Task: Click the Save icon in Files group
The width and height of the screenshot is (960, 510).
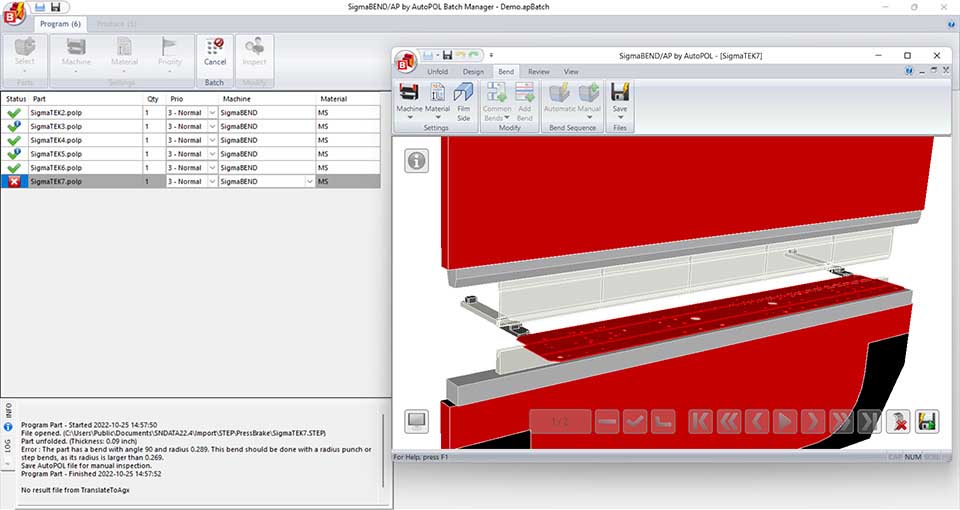Action: [620, 100]
